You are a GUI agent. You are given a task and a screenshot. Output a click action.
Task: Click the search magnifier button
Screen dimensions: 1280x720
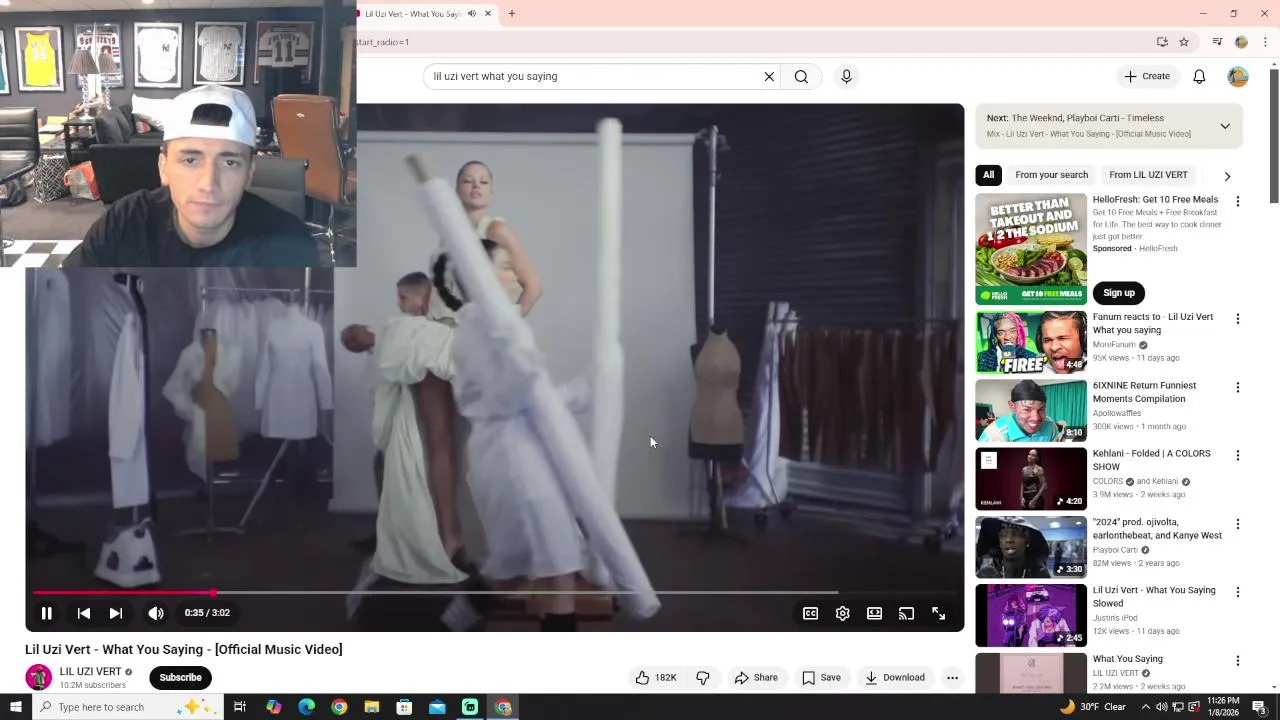coord(801,76)
